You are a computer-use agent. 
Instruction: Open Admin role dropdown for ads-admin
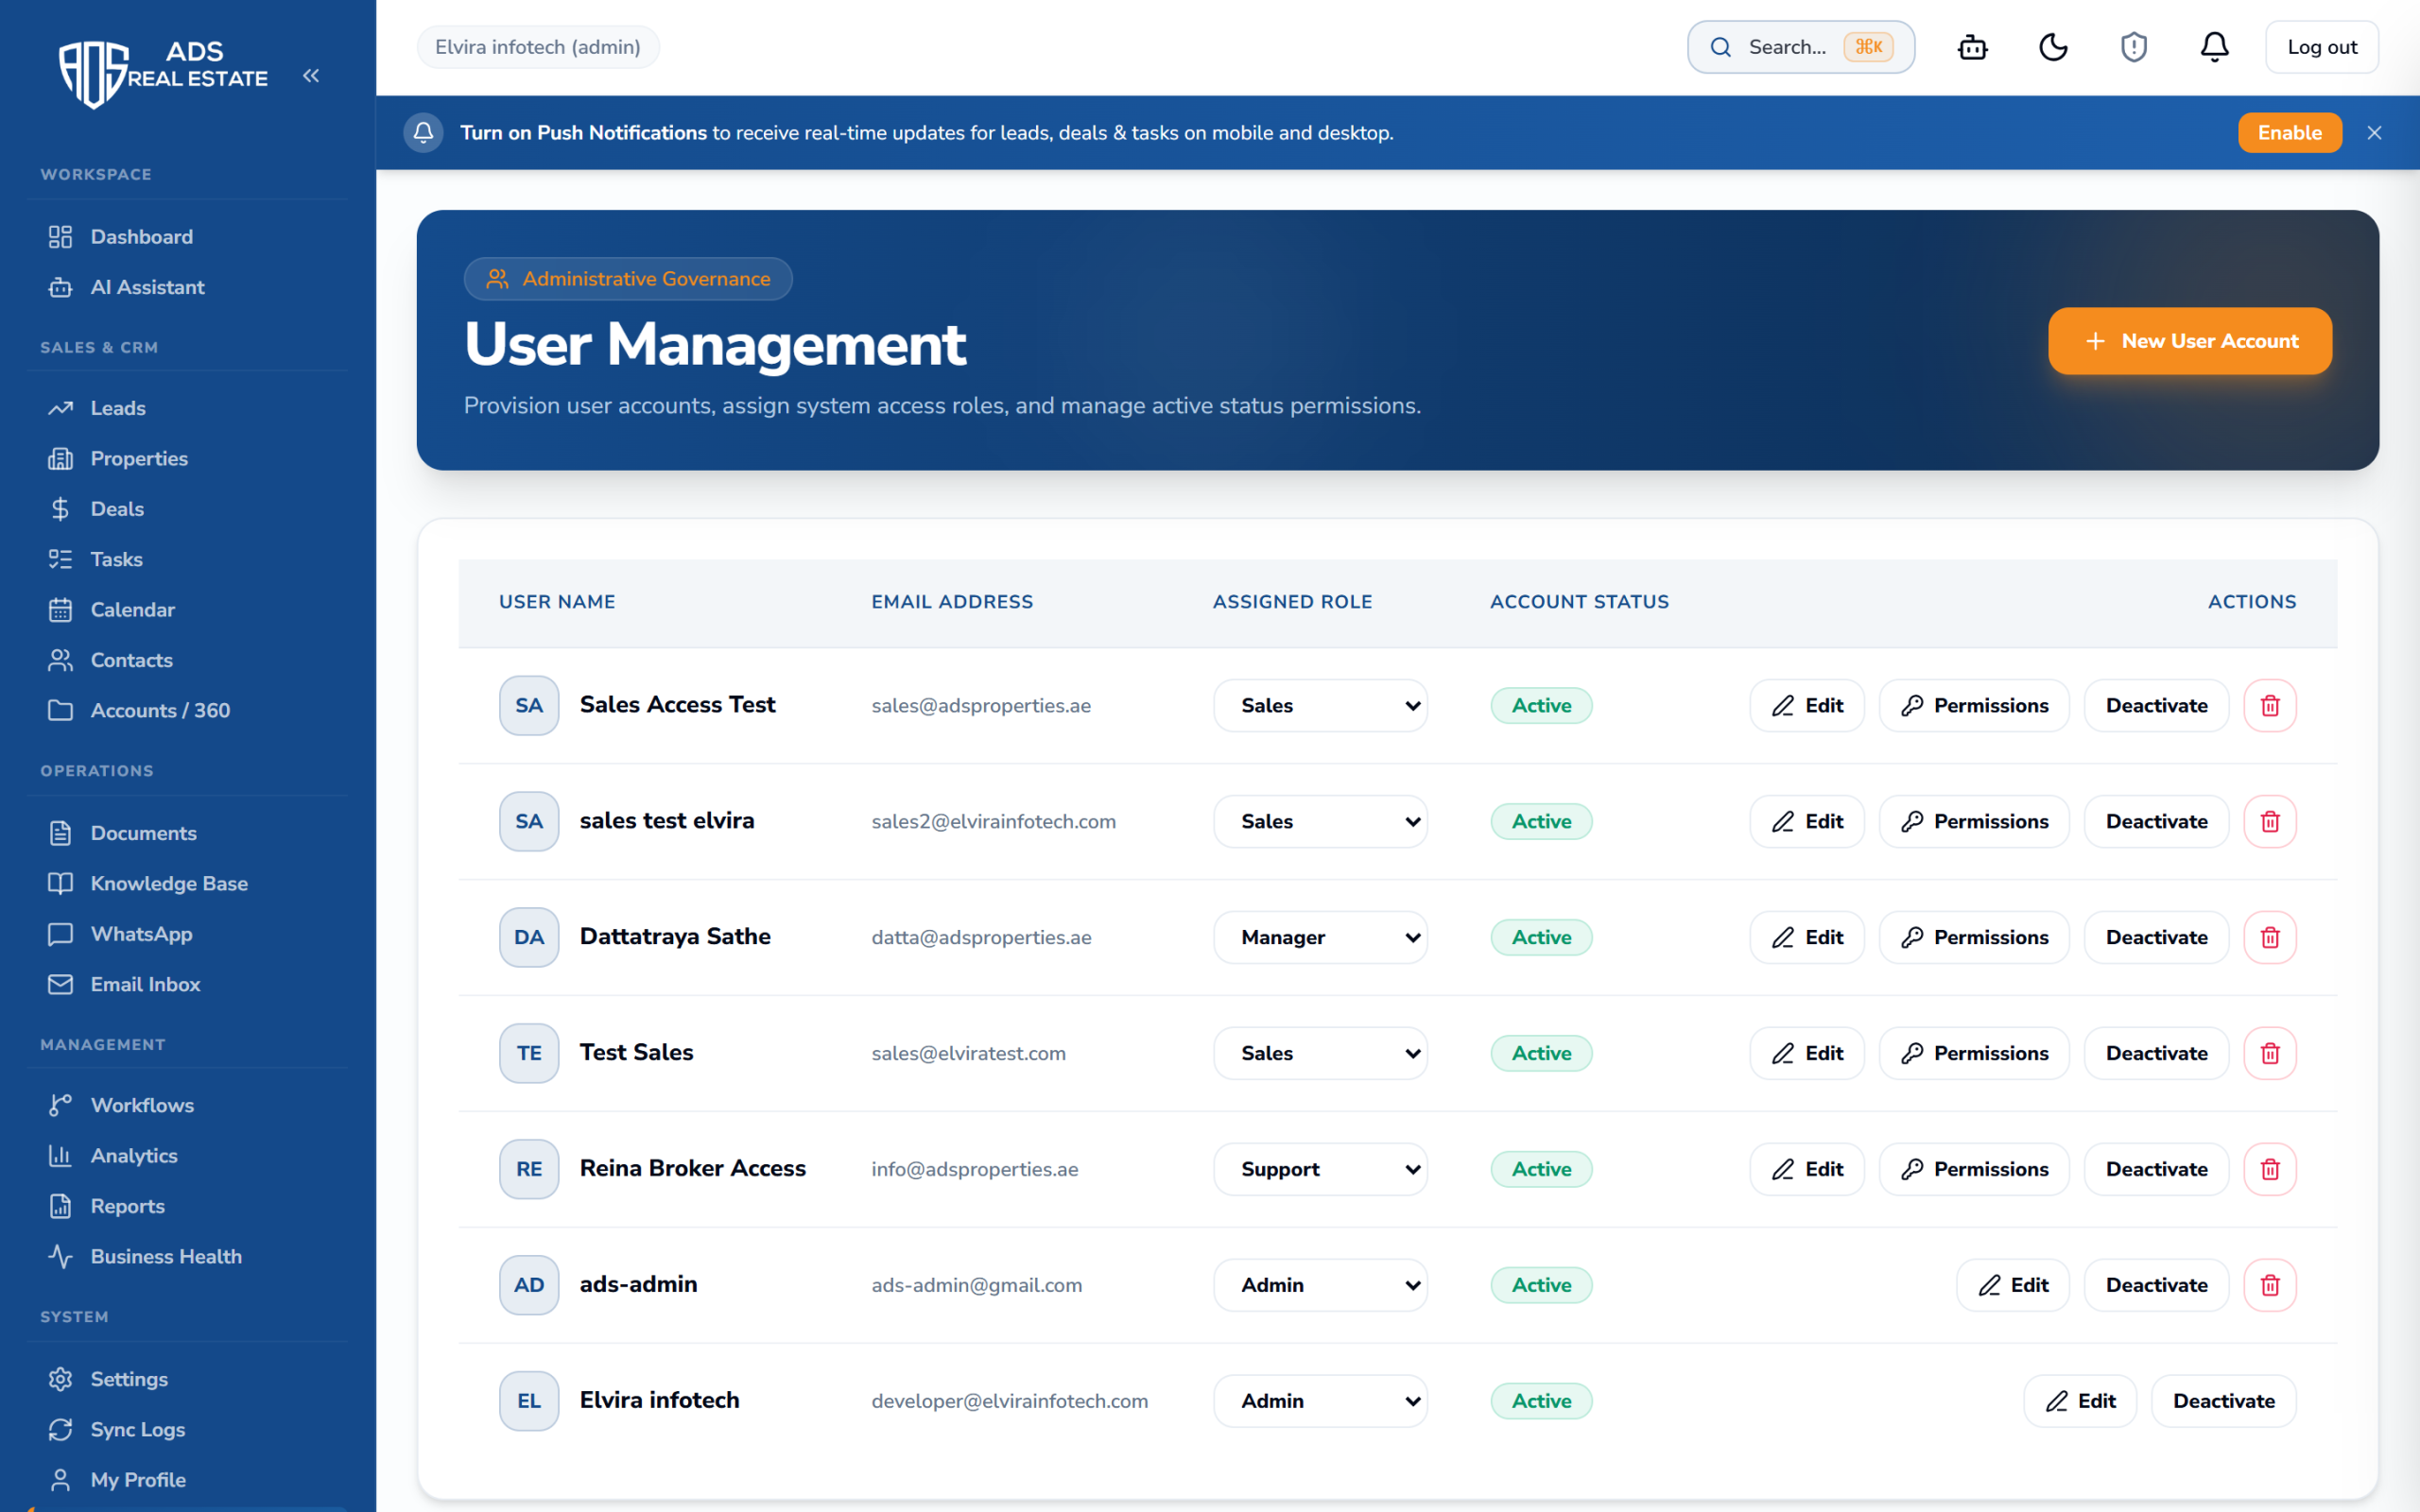pos(1320,1285)
